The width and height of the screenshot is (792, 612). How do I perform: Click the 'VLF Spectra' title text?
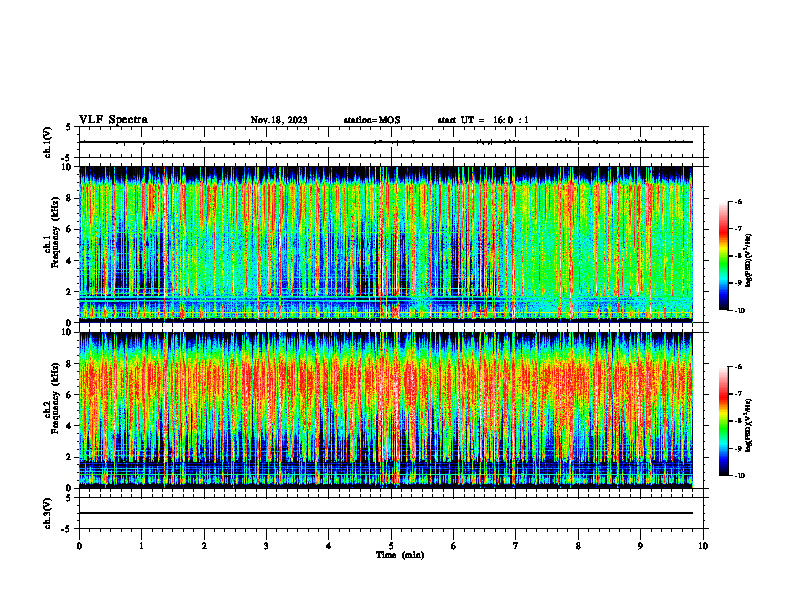point(113,120)
